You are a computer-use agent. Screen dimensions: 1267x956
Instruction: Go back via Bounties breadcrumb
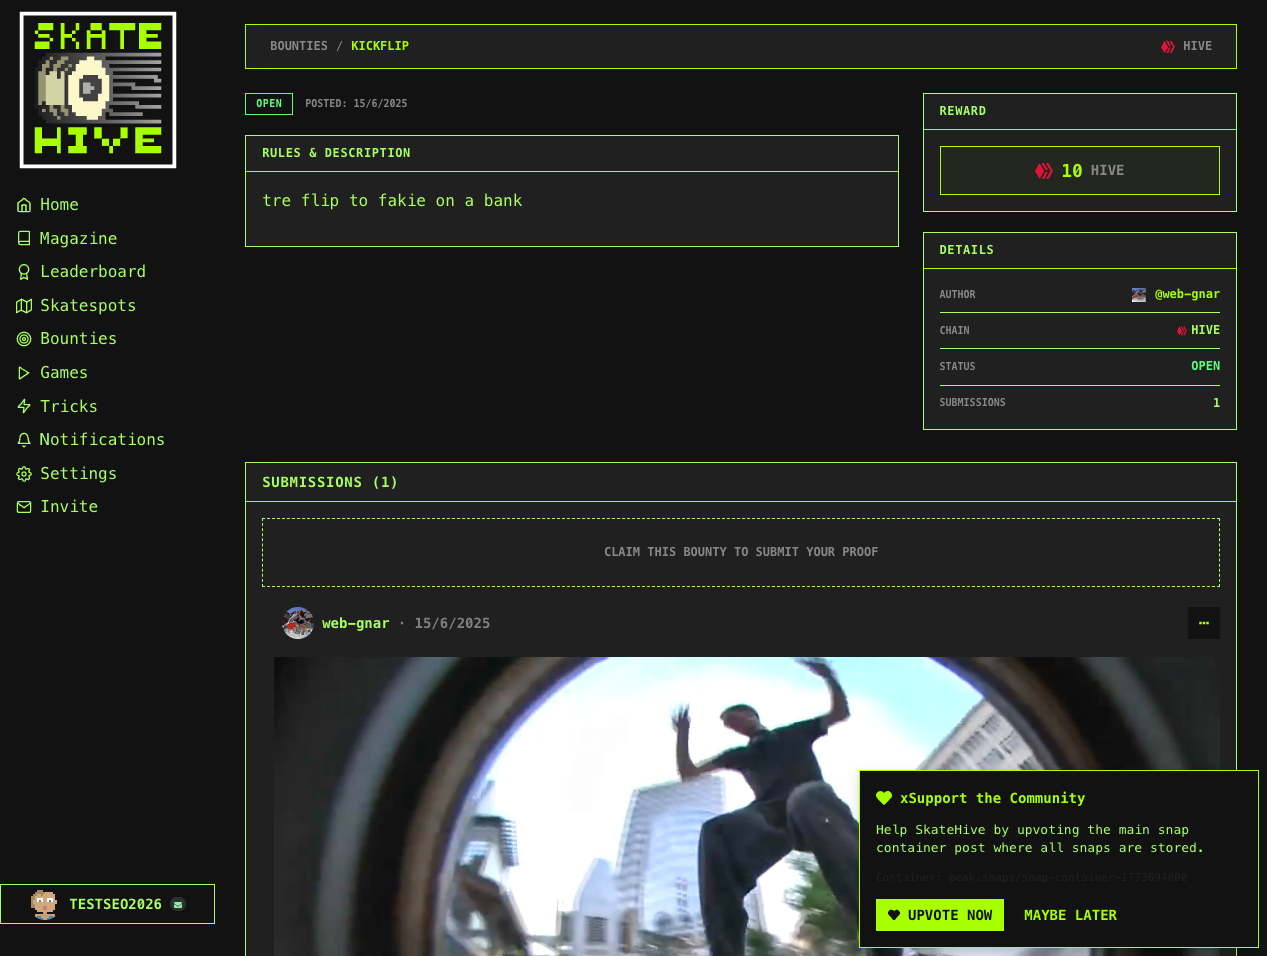298,46
